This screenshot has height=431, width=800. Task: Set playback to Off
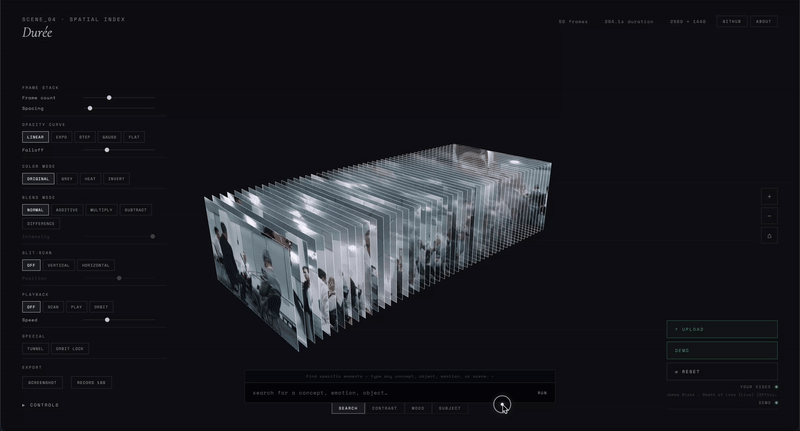tap(31, 307)
